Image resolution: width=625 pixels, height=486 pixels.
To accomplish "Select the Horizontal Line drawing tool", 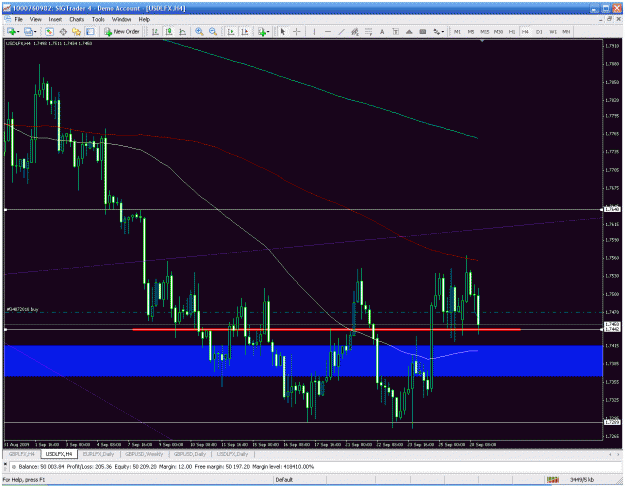I will [328, 31].
